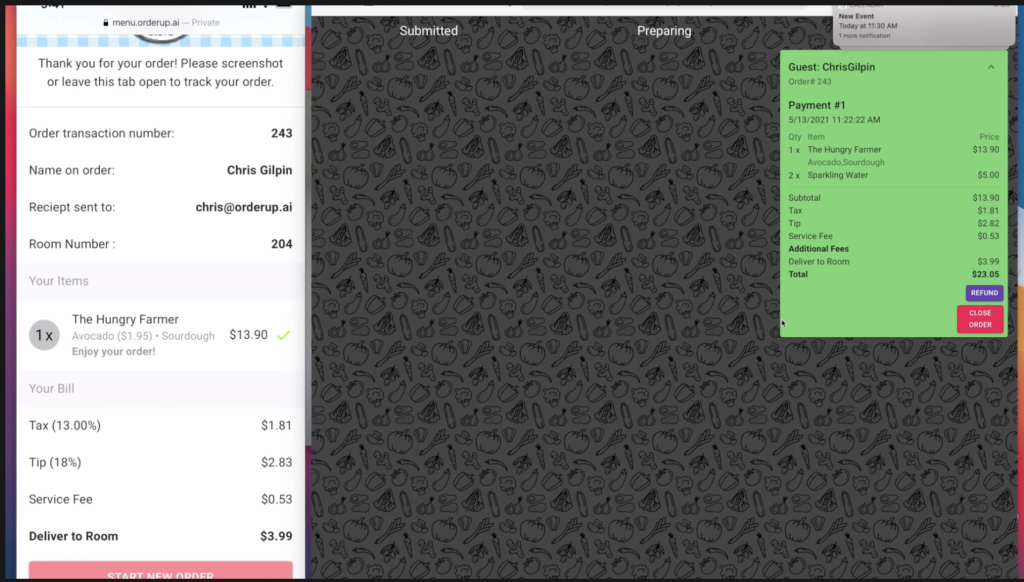Screen dimensions: 1024x582
Task: Click the Tax (13.00%) label
Action: pyautogui.click(x=65, y=426)
